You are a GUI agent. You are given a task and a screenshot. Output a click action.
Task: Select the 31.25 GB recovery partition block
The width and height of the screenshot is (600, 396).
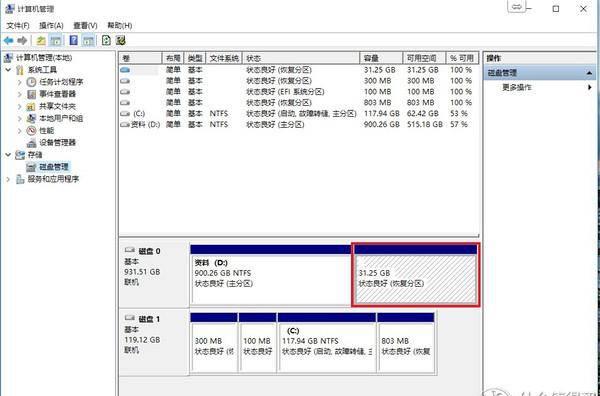(415, 275)
